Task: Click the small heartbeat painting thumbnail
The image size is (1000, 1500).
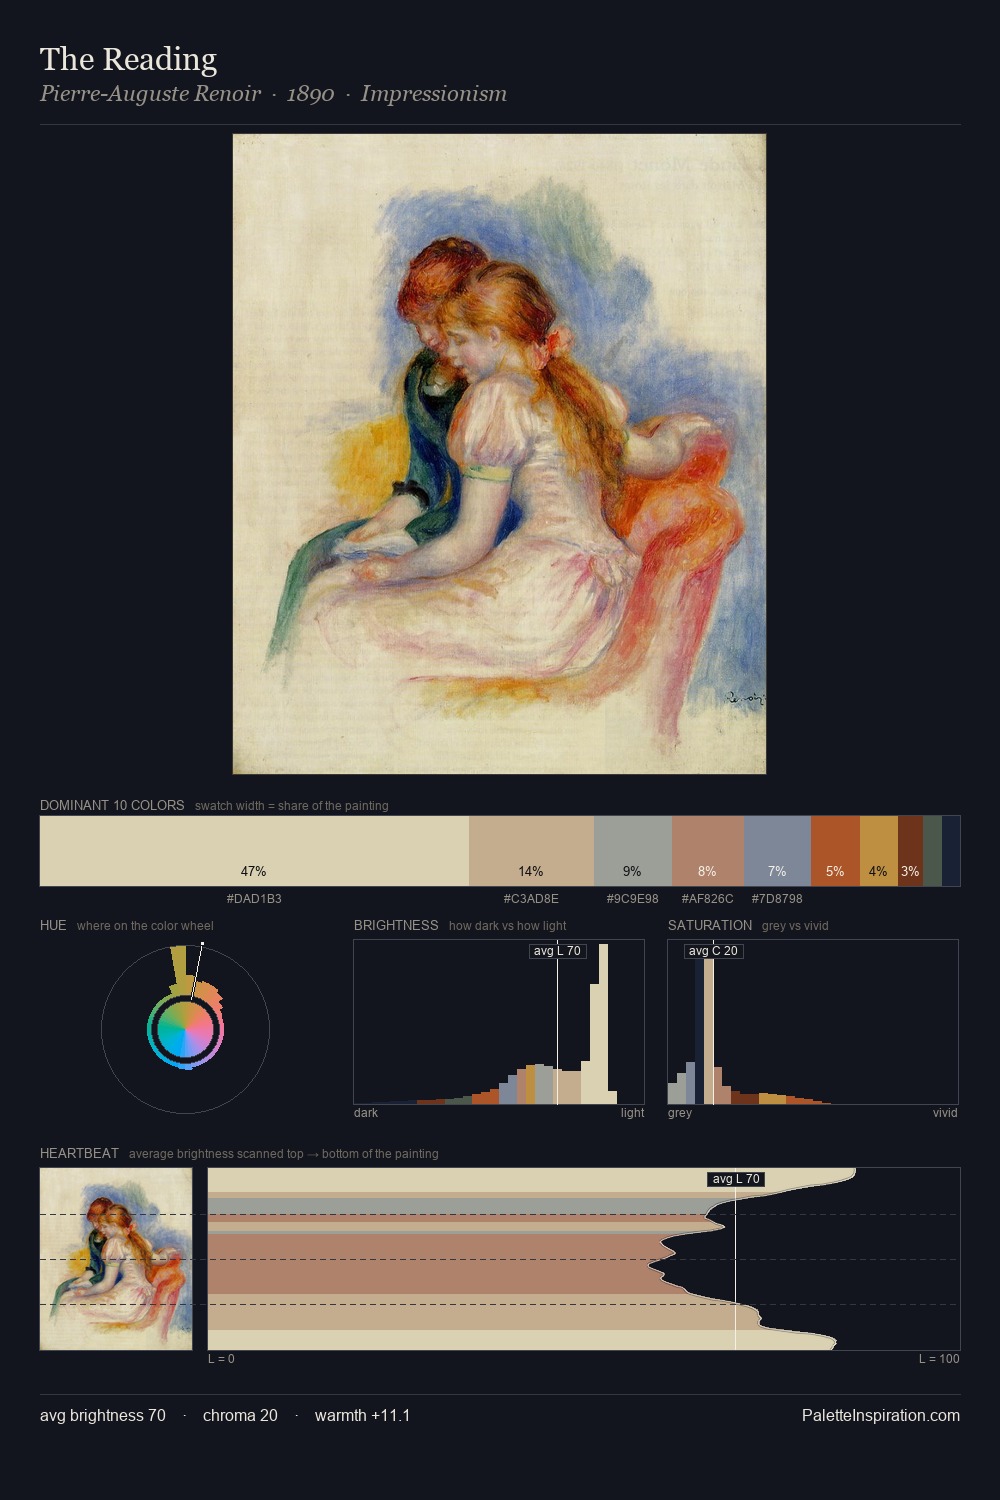Action: 116,1259
